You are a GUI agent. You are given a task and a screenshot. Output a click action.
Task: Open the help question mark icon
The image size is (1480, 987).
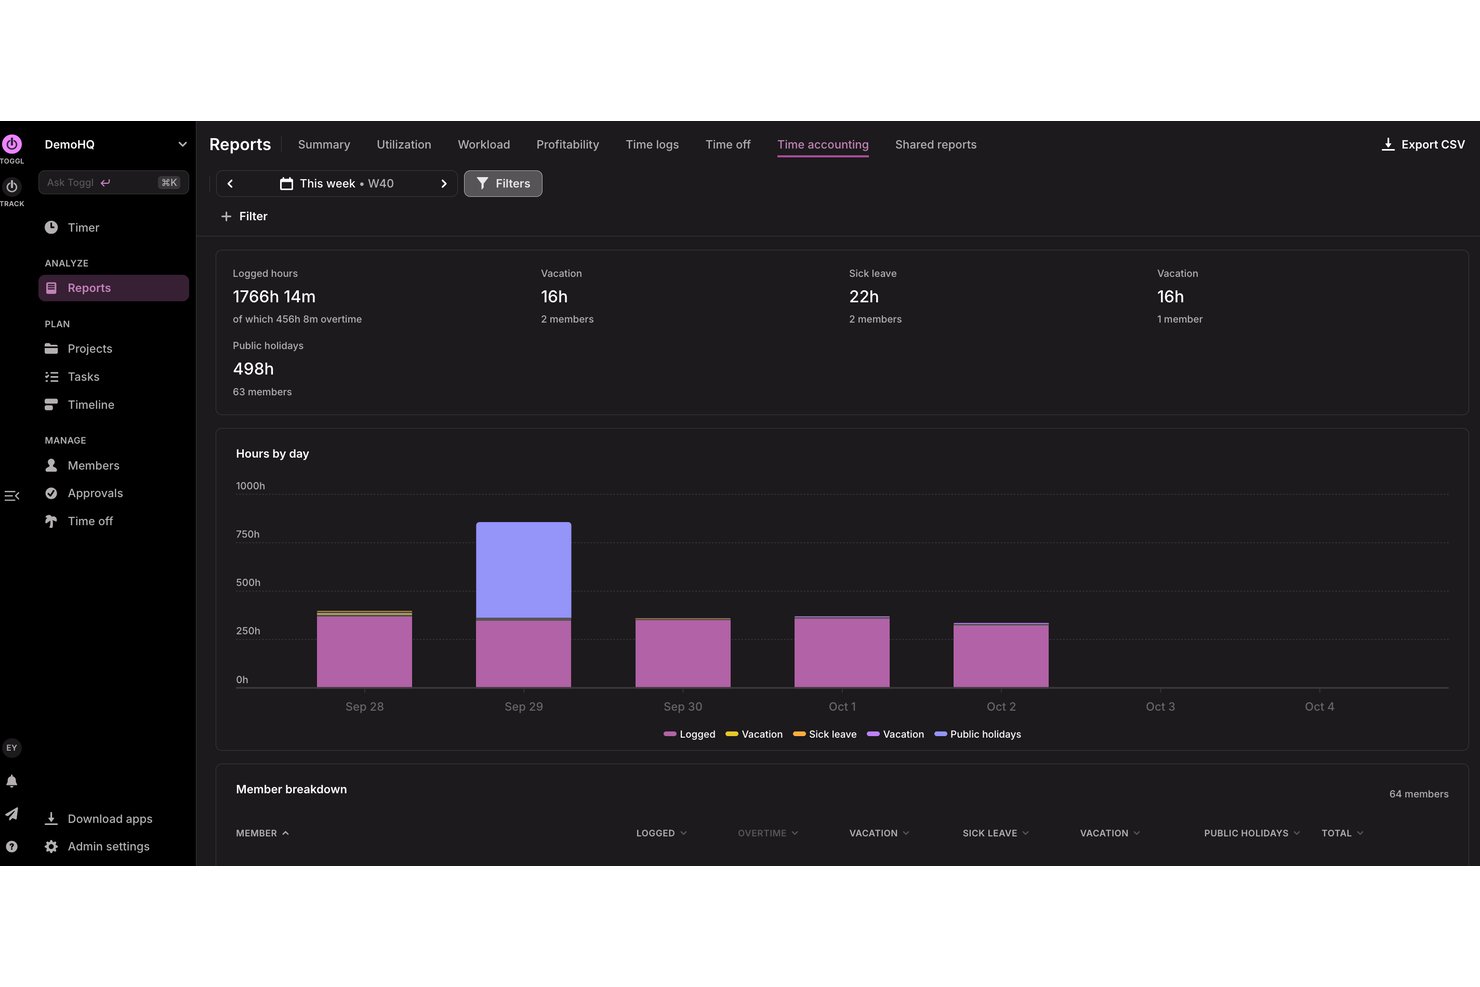click(12, 847)
